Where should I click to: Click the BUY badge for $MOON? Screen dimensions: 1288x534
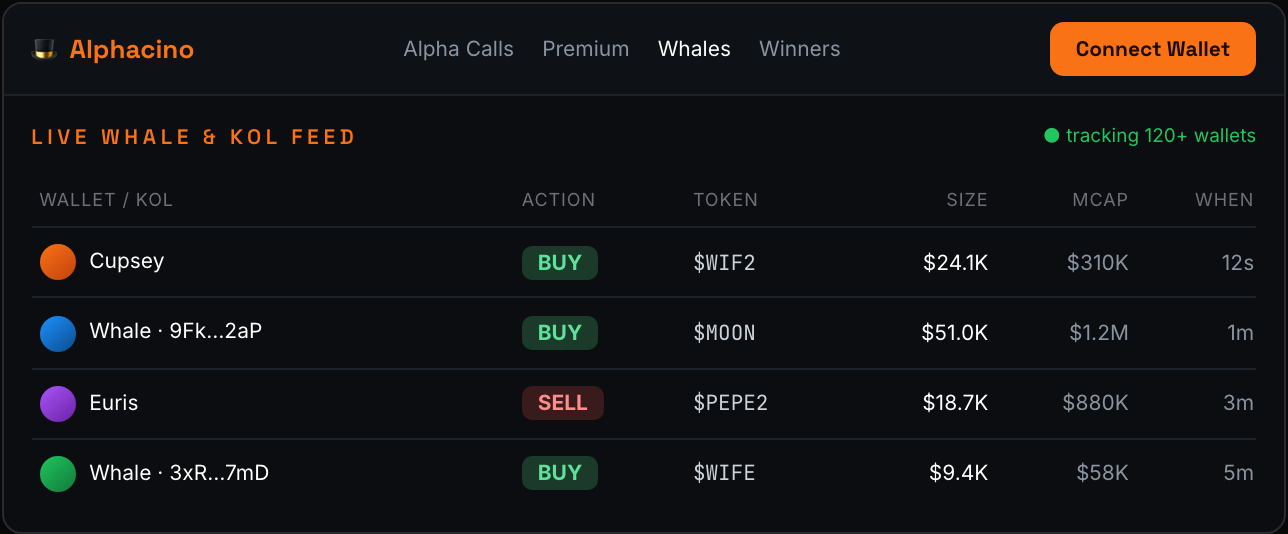560,333
